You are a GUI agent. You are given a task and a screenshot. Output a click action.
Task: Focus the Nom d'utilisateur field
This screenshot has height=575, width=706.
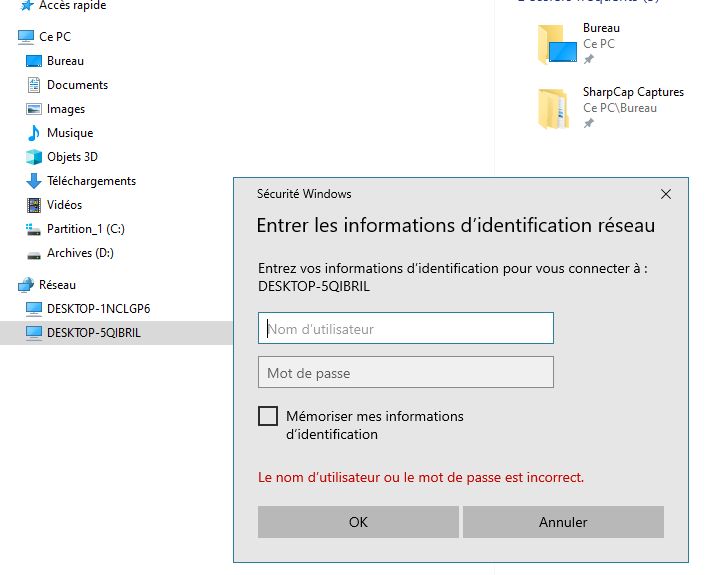(x=406, y=328)
